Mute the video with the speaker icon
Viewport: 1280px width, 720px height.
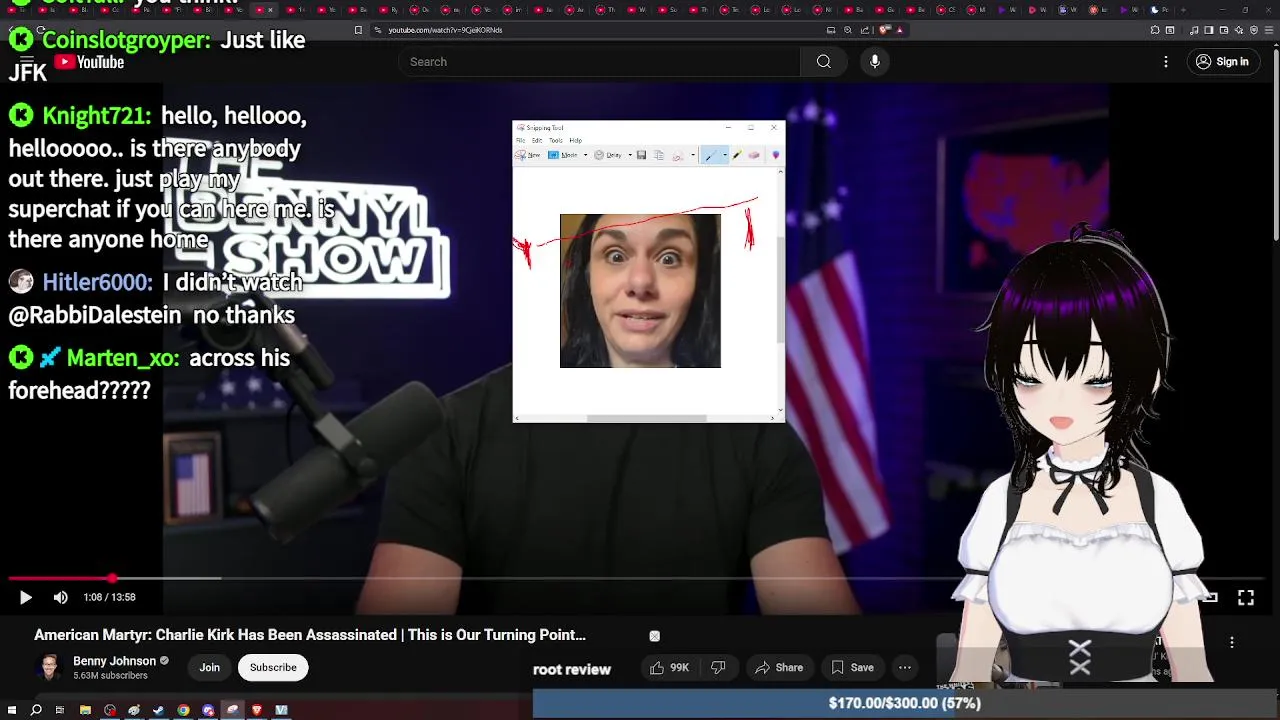click(61, 597)
